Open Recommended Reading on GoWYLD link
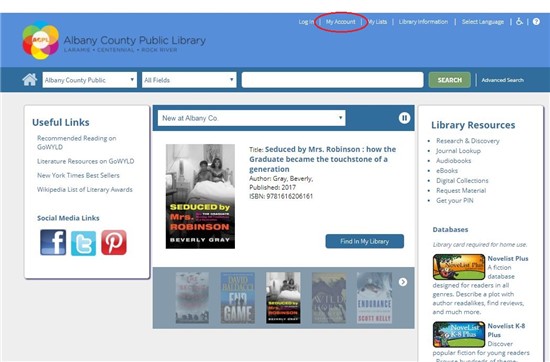 [x=76, y=142]
